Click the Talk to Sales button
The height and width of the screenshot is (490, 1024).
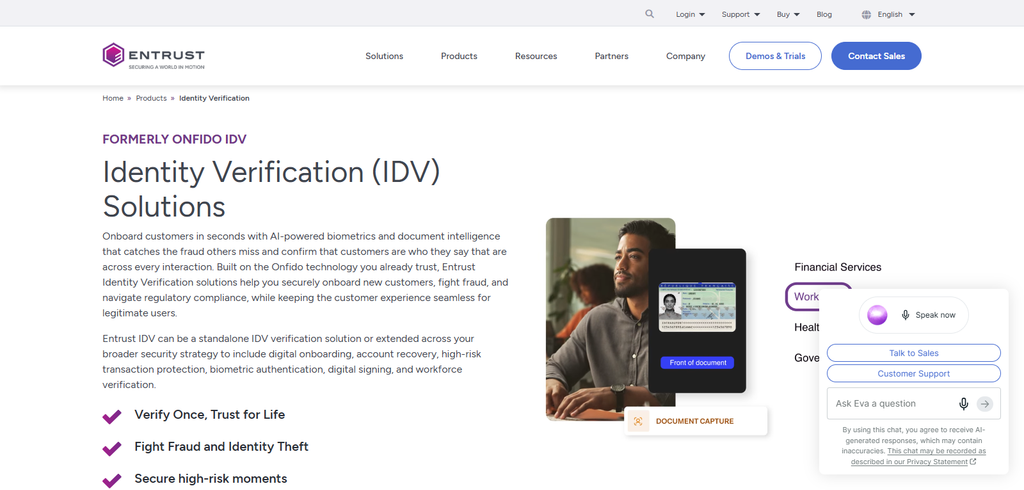click(x=914, y=353)
